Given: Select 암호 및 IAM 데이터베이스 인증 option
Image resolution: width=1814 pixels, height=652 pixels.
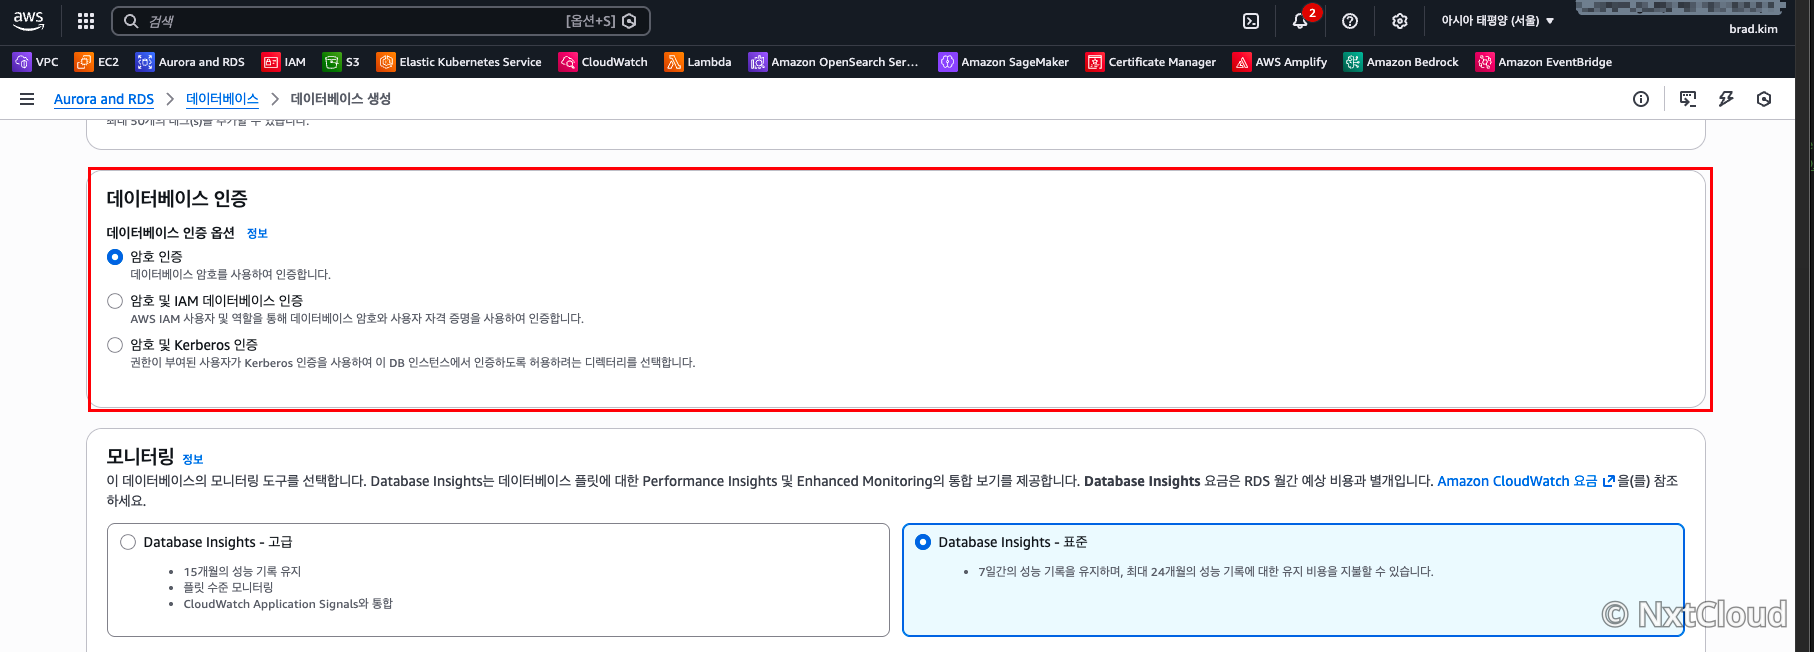Looking at the screenshot, I should (x=115, y=301).
